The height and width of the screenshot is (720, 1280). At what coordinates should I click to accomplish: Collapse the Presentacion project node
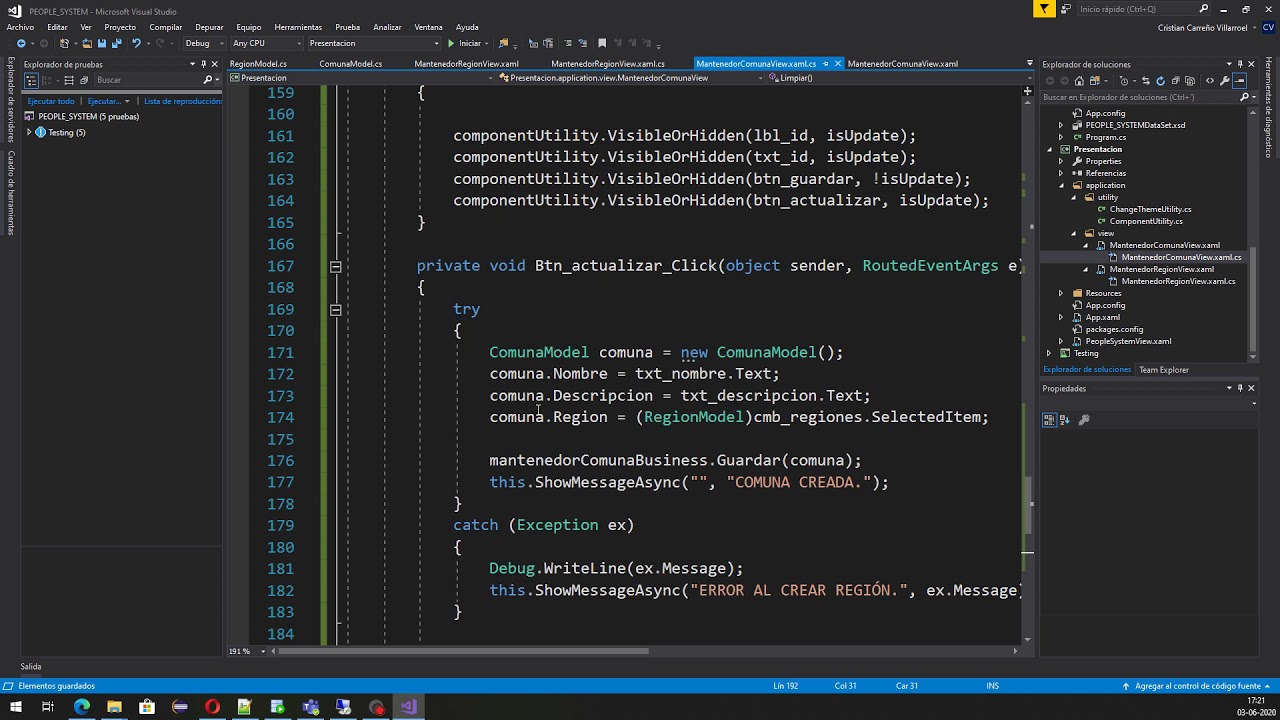tap(1050, 149)
